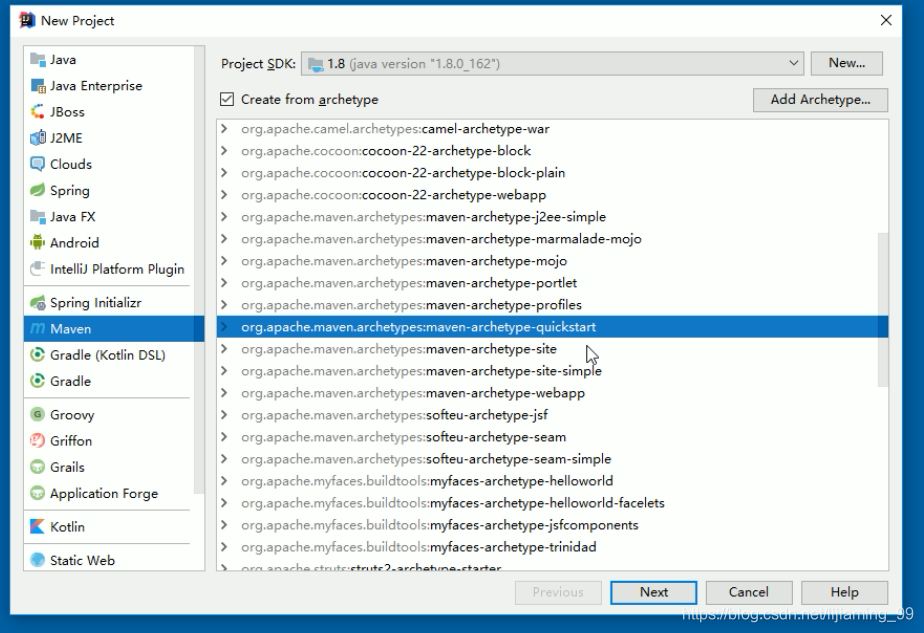Uncheck Create from archetype checkbox
Screen dimensions: 924x633
pos(227,99)
